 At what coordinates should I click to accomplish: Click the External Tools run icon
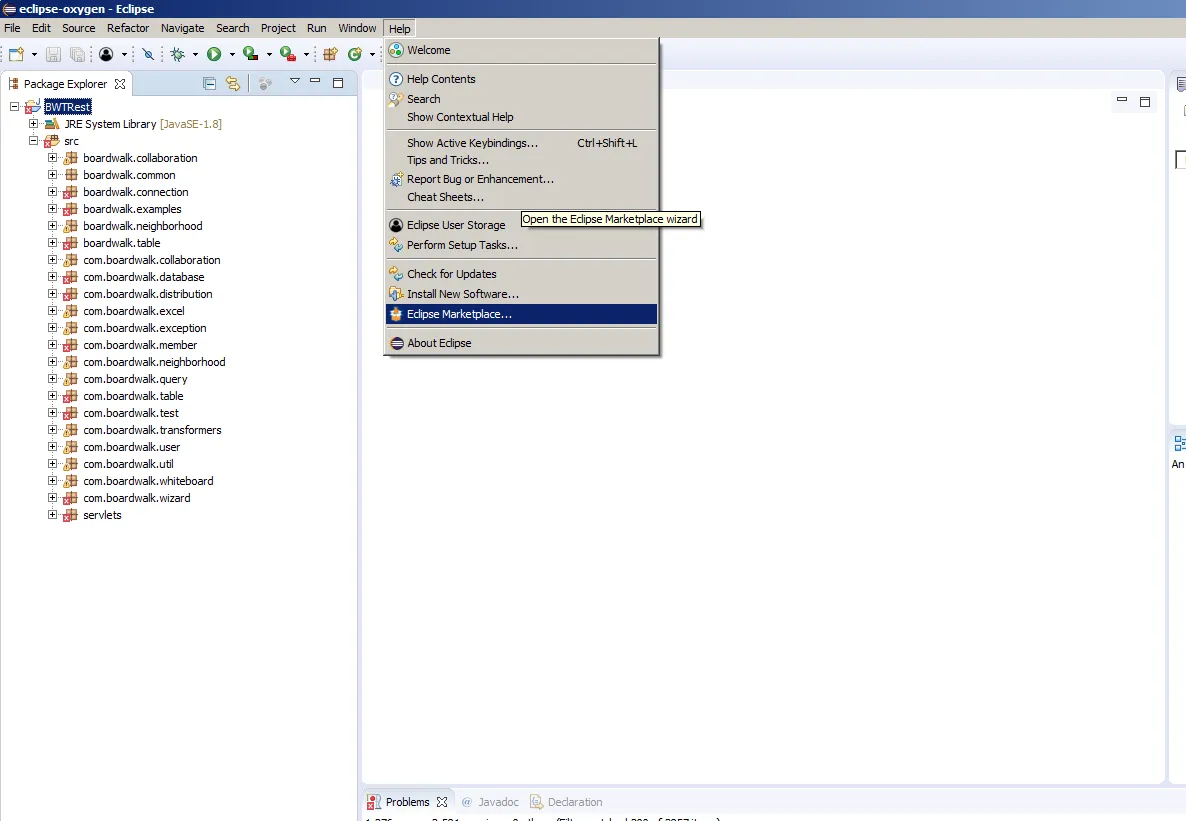tap(287, 54)
